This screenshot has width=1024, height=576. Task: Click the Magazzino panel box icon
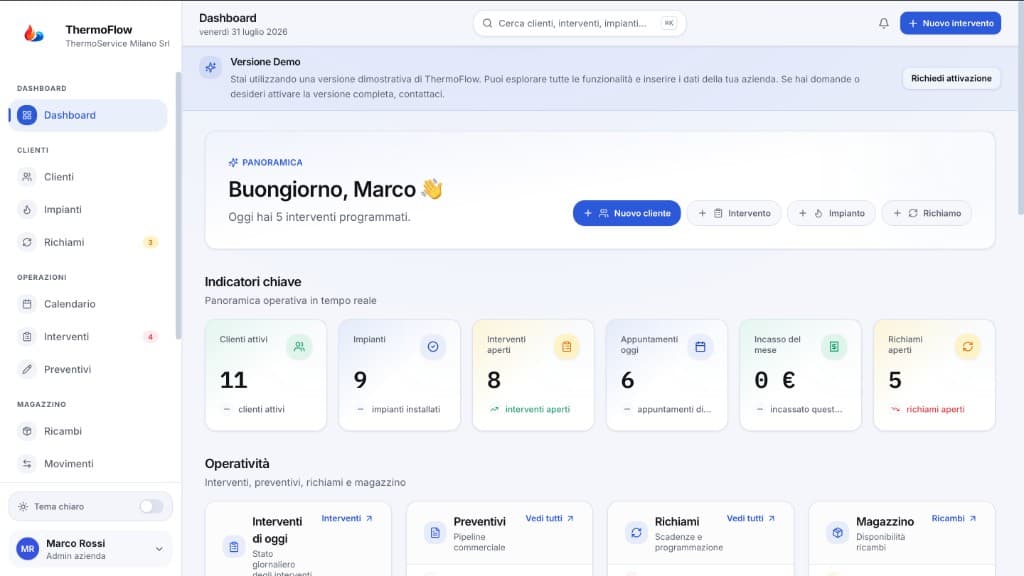tap(837, 532)
